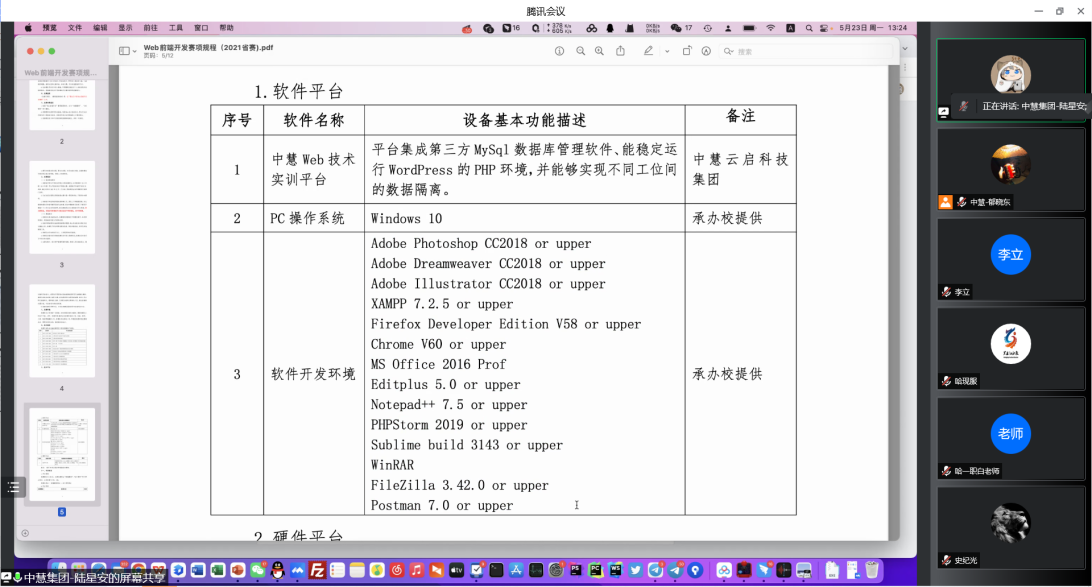Open Twitter from the Dock
This screenshot has width=1092, height=587.
(x=635, y=570)
